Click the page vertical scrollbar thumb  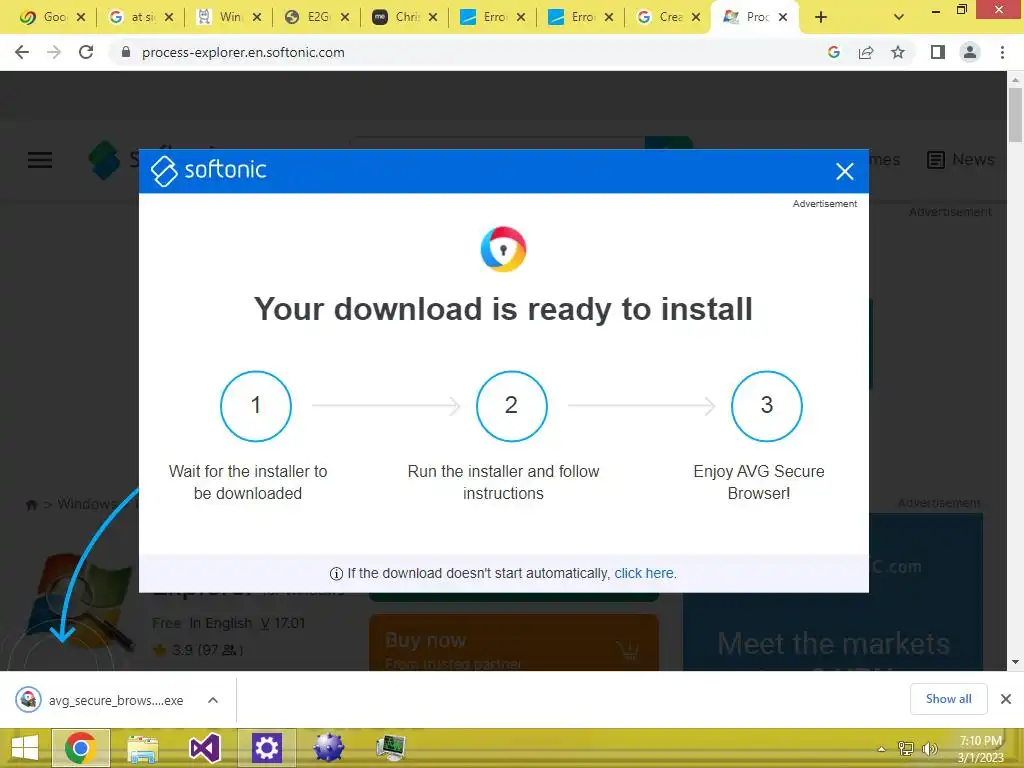click(1015, 114)
